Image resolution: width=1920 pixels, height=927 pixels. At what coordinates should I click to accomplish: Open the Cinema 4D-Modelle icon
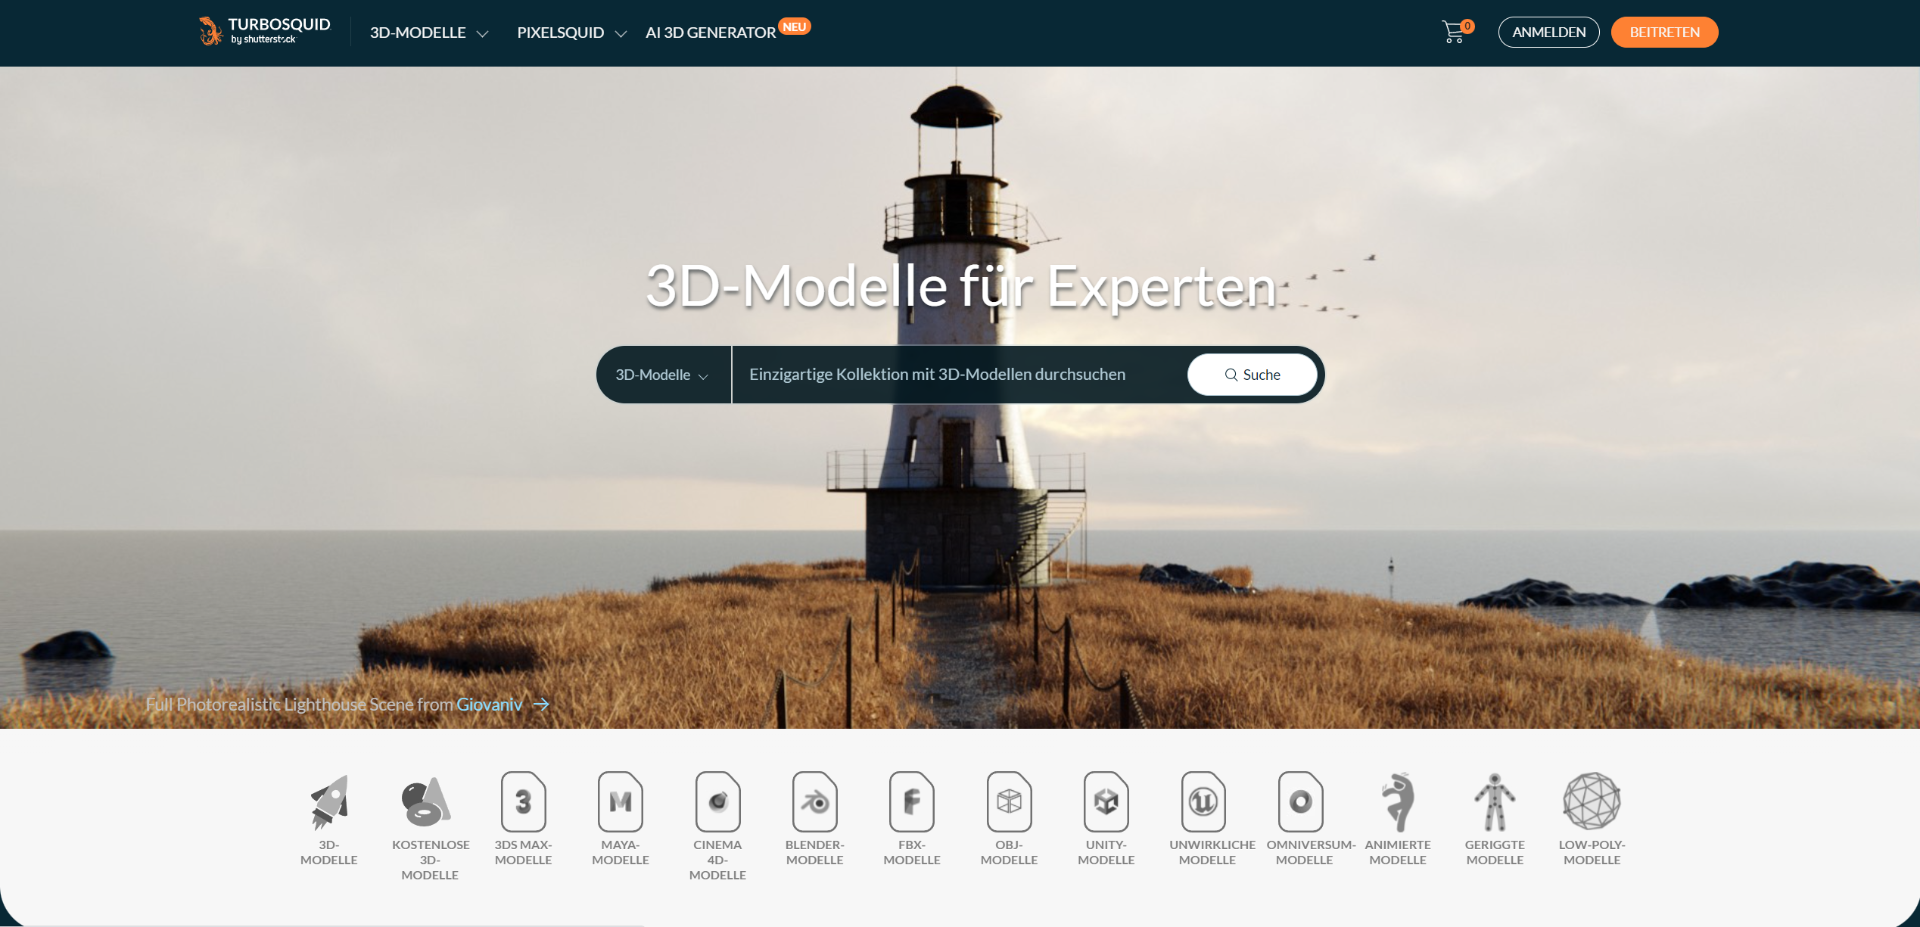(x=718, y=802)
